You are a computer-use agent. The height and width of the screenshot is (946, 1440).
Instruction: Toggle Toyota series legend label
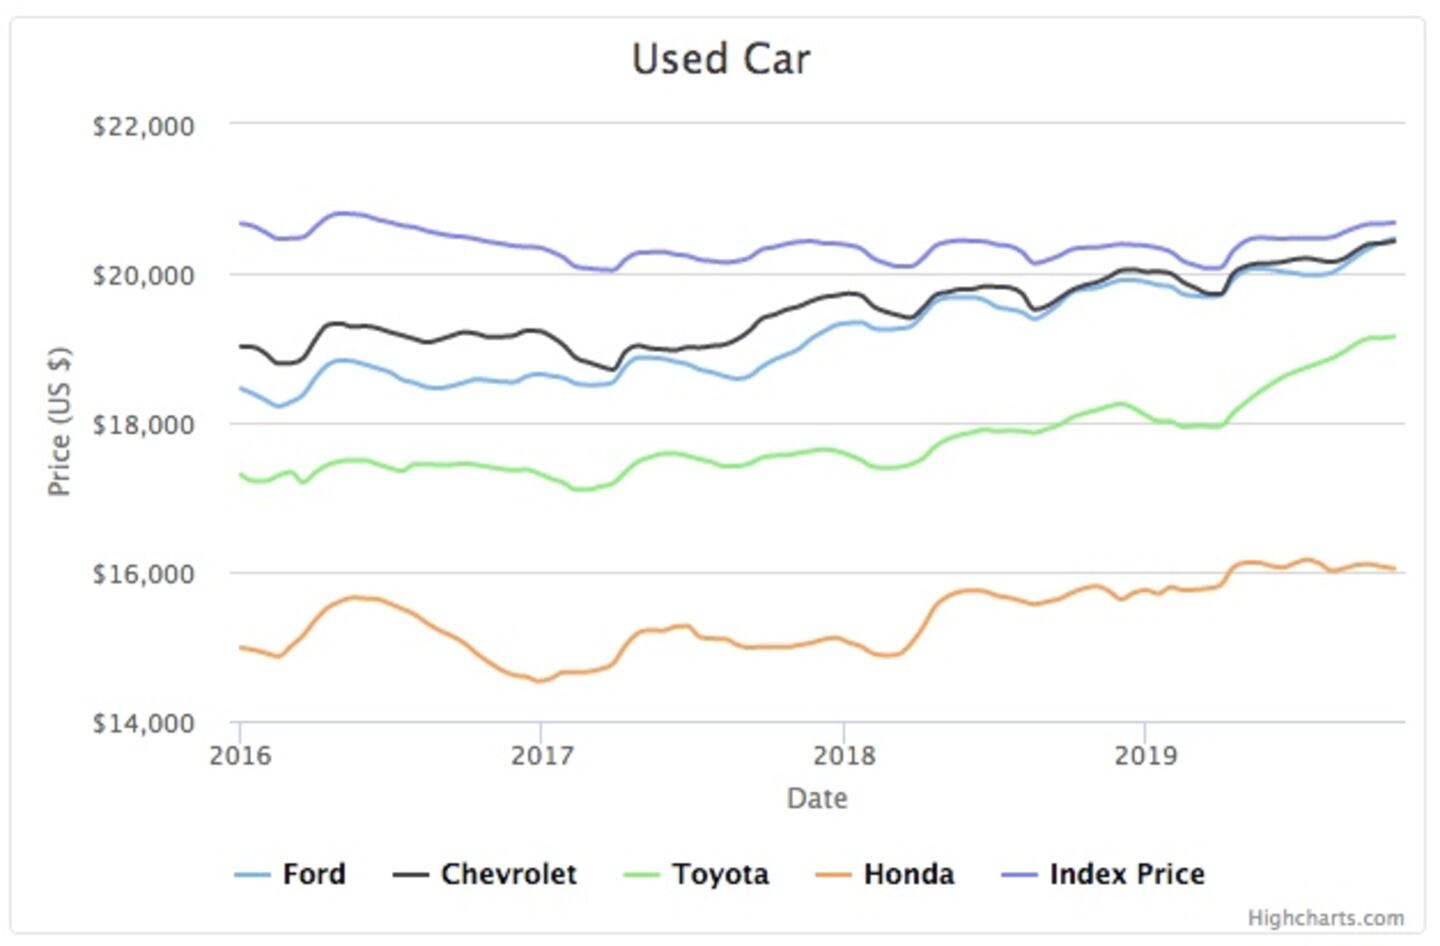[720, 874]
